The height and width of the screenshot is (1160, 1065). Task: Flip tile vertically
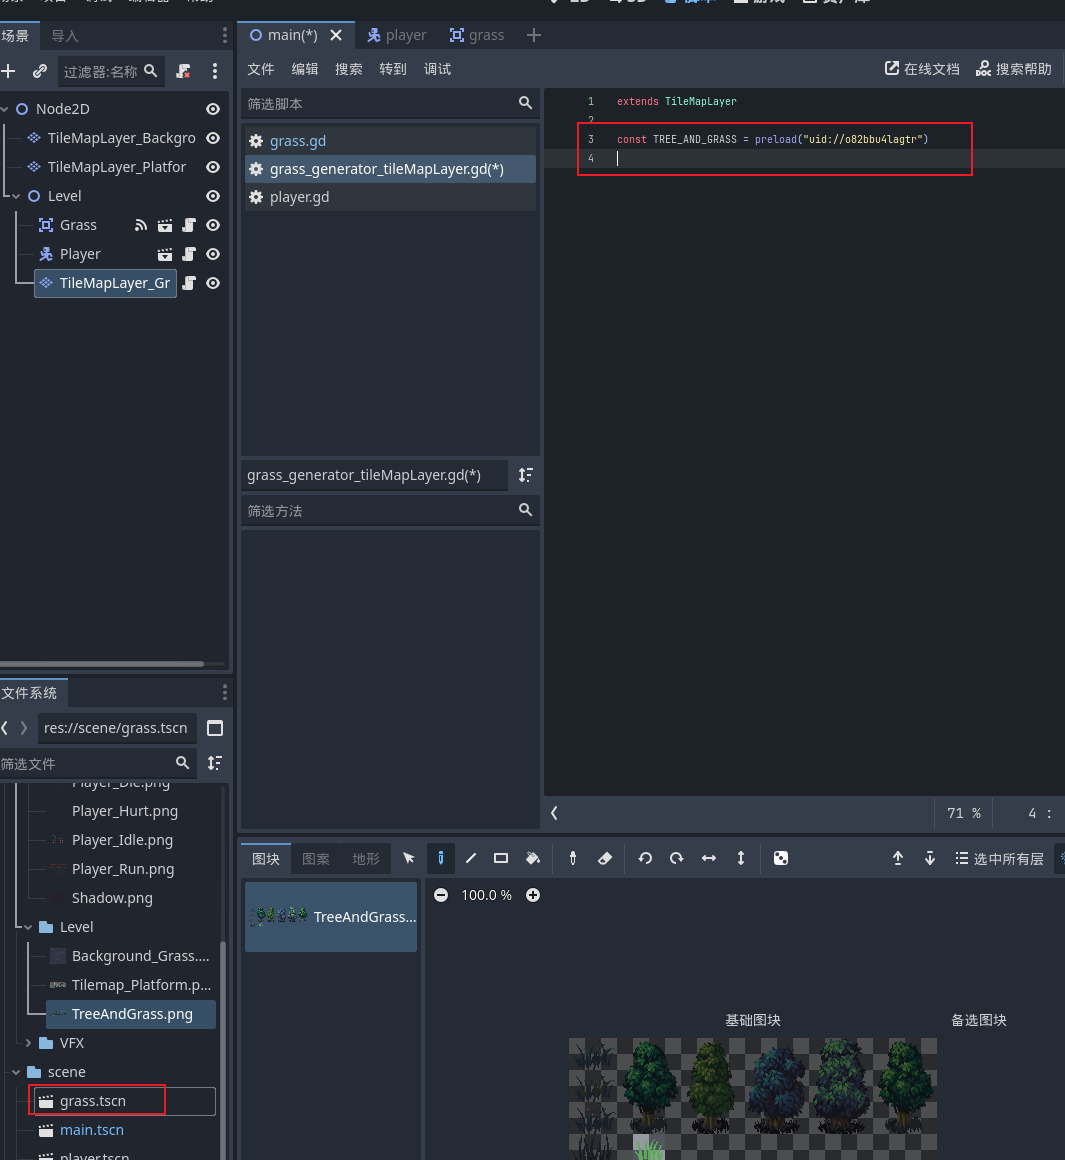pos(740,858)
